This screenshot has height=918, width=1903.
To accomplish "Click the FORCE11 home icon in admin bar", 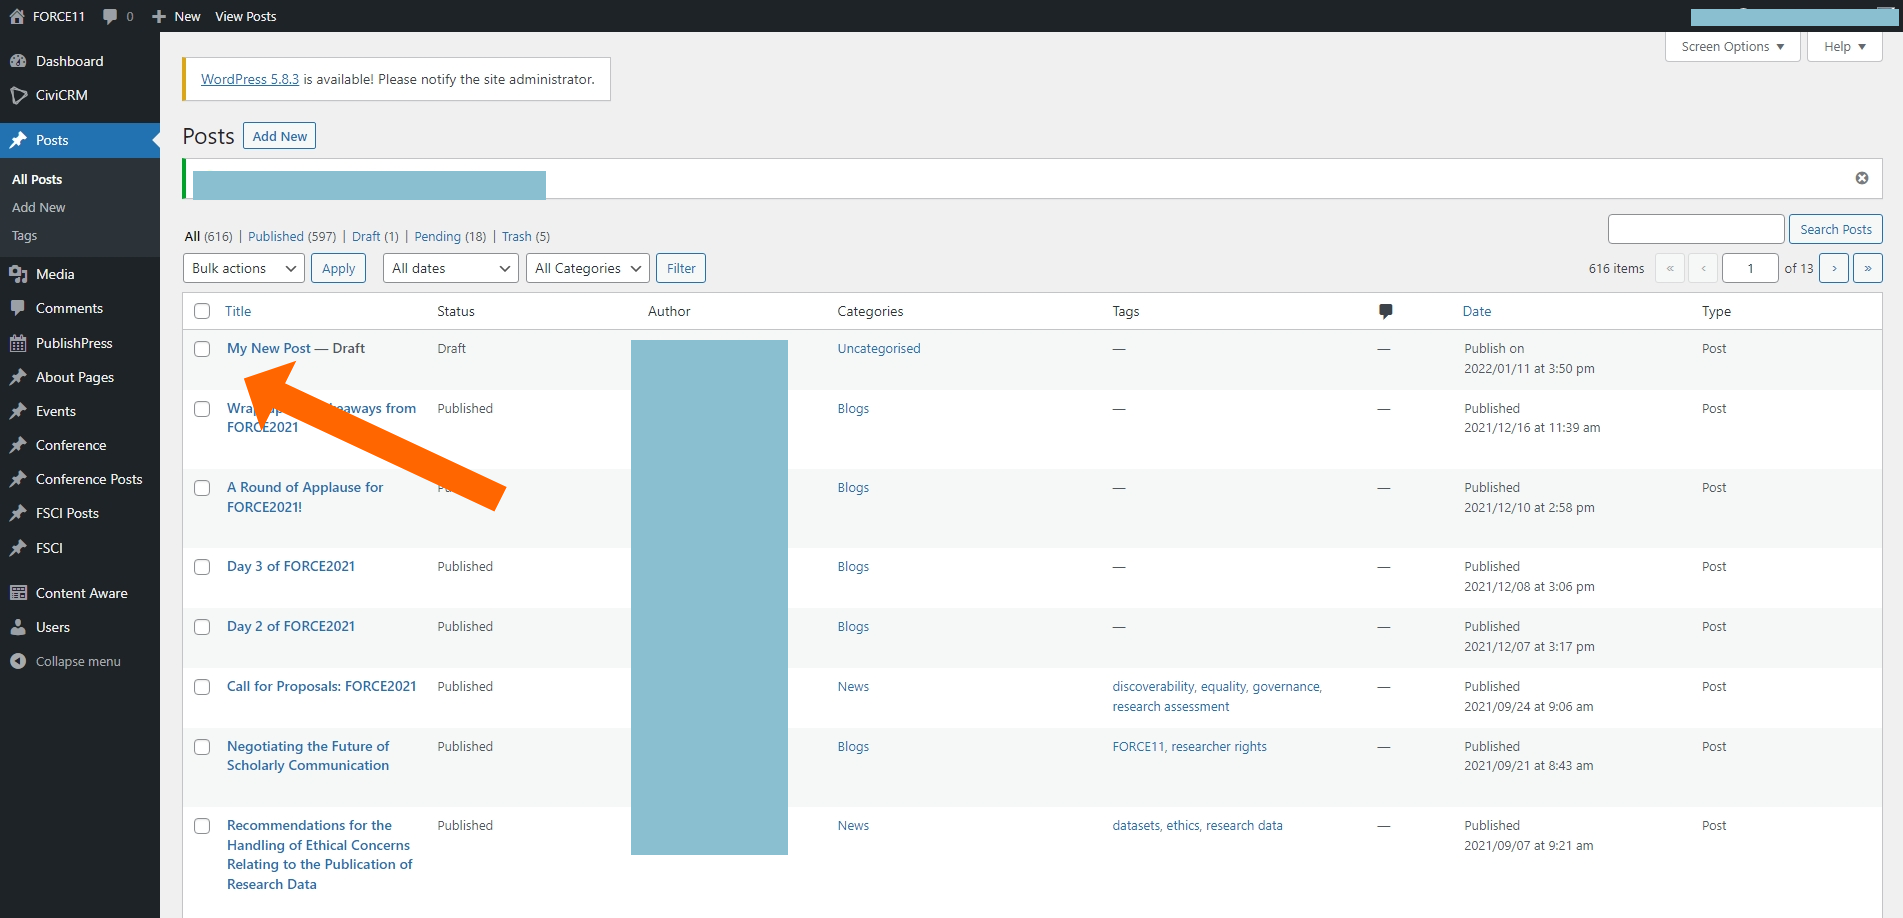I will coord(17,16).
